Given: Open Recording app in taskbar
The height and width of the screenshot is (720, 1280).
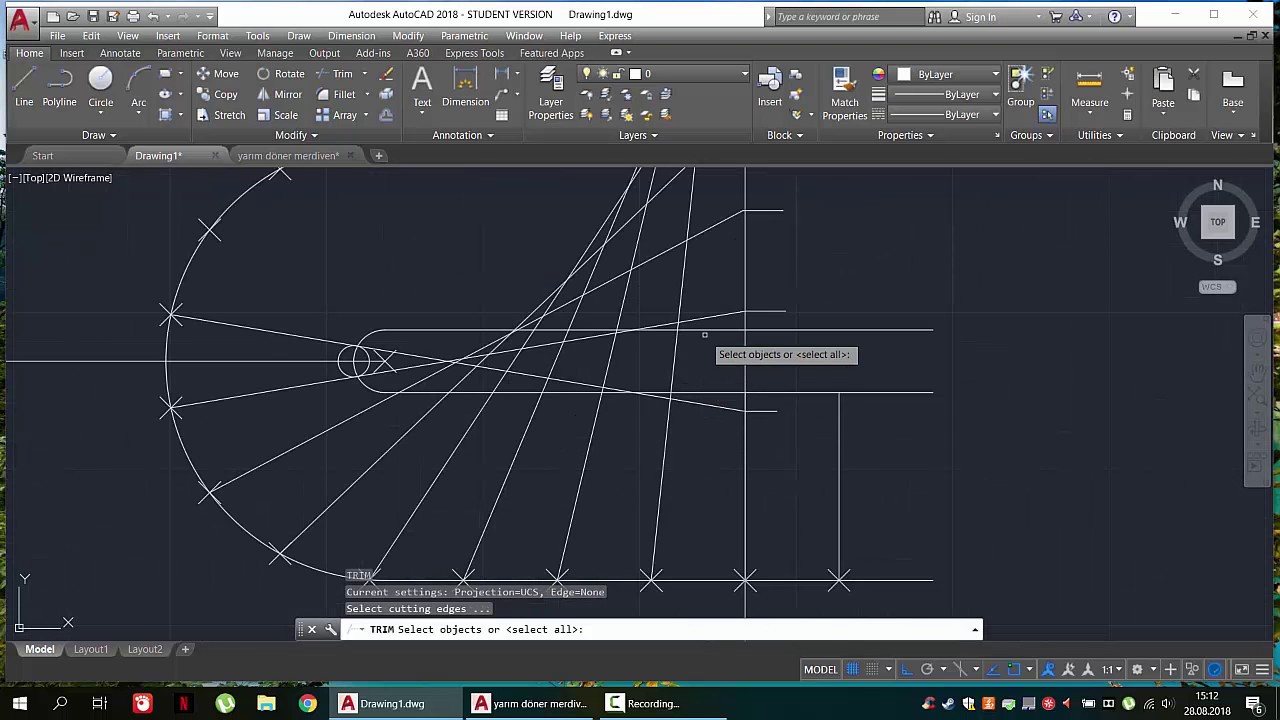Looking at the screenshot, I should click(x=645, y=704).
